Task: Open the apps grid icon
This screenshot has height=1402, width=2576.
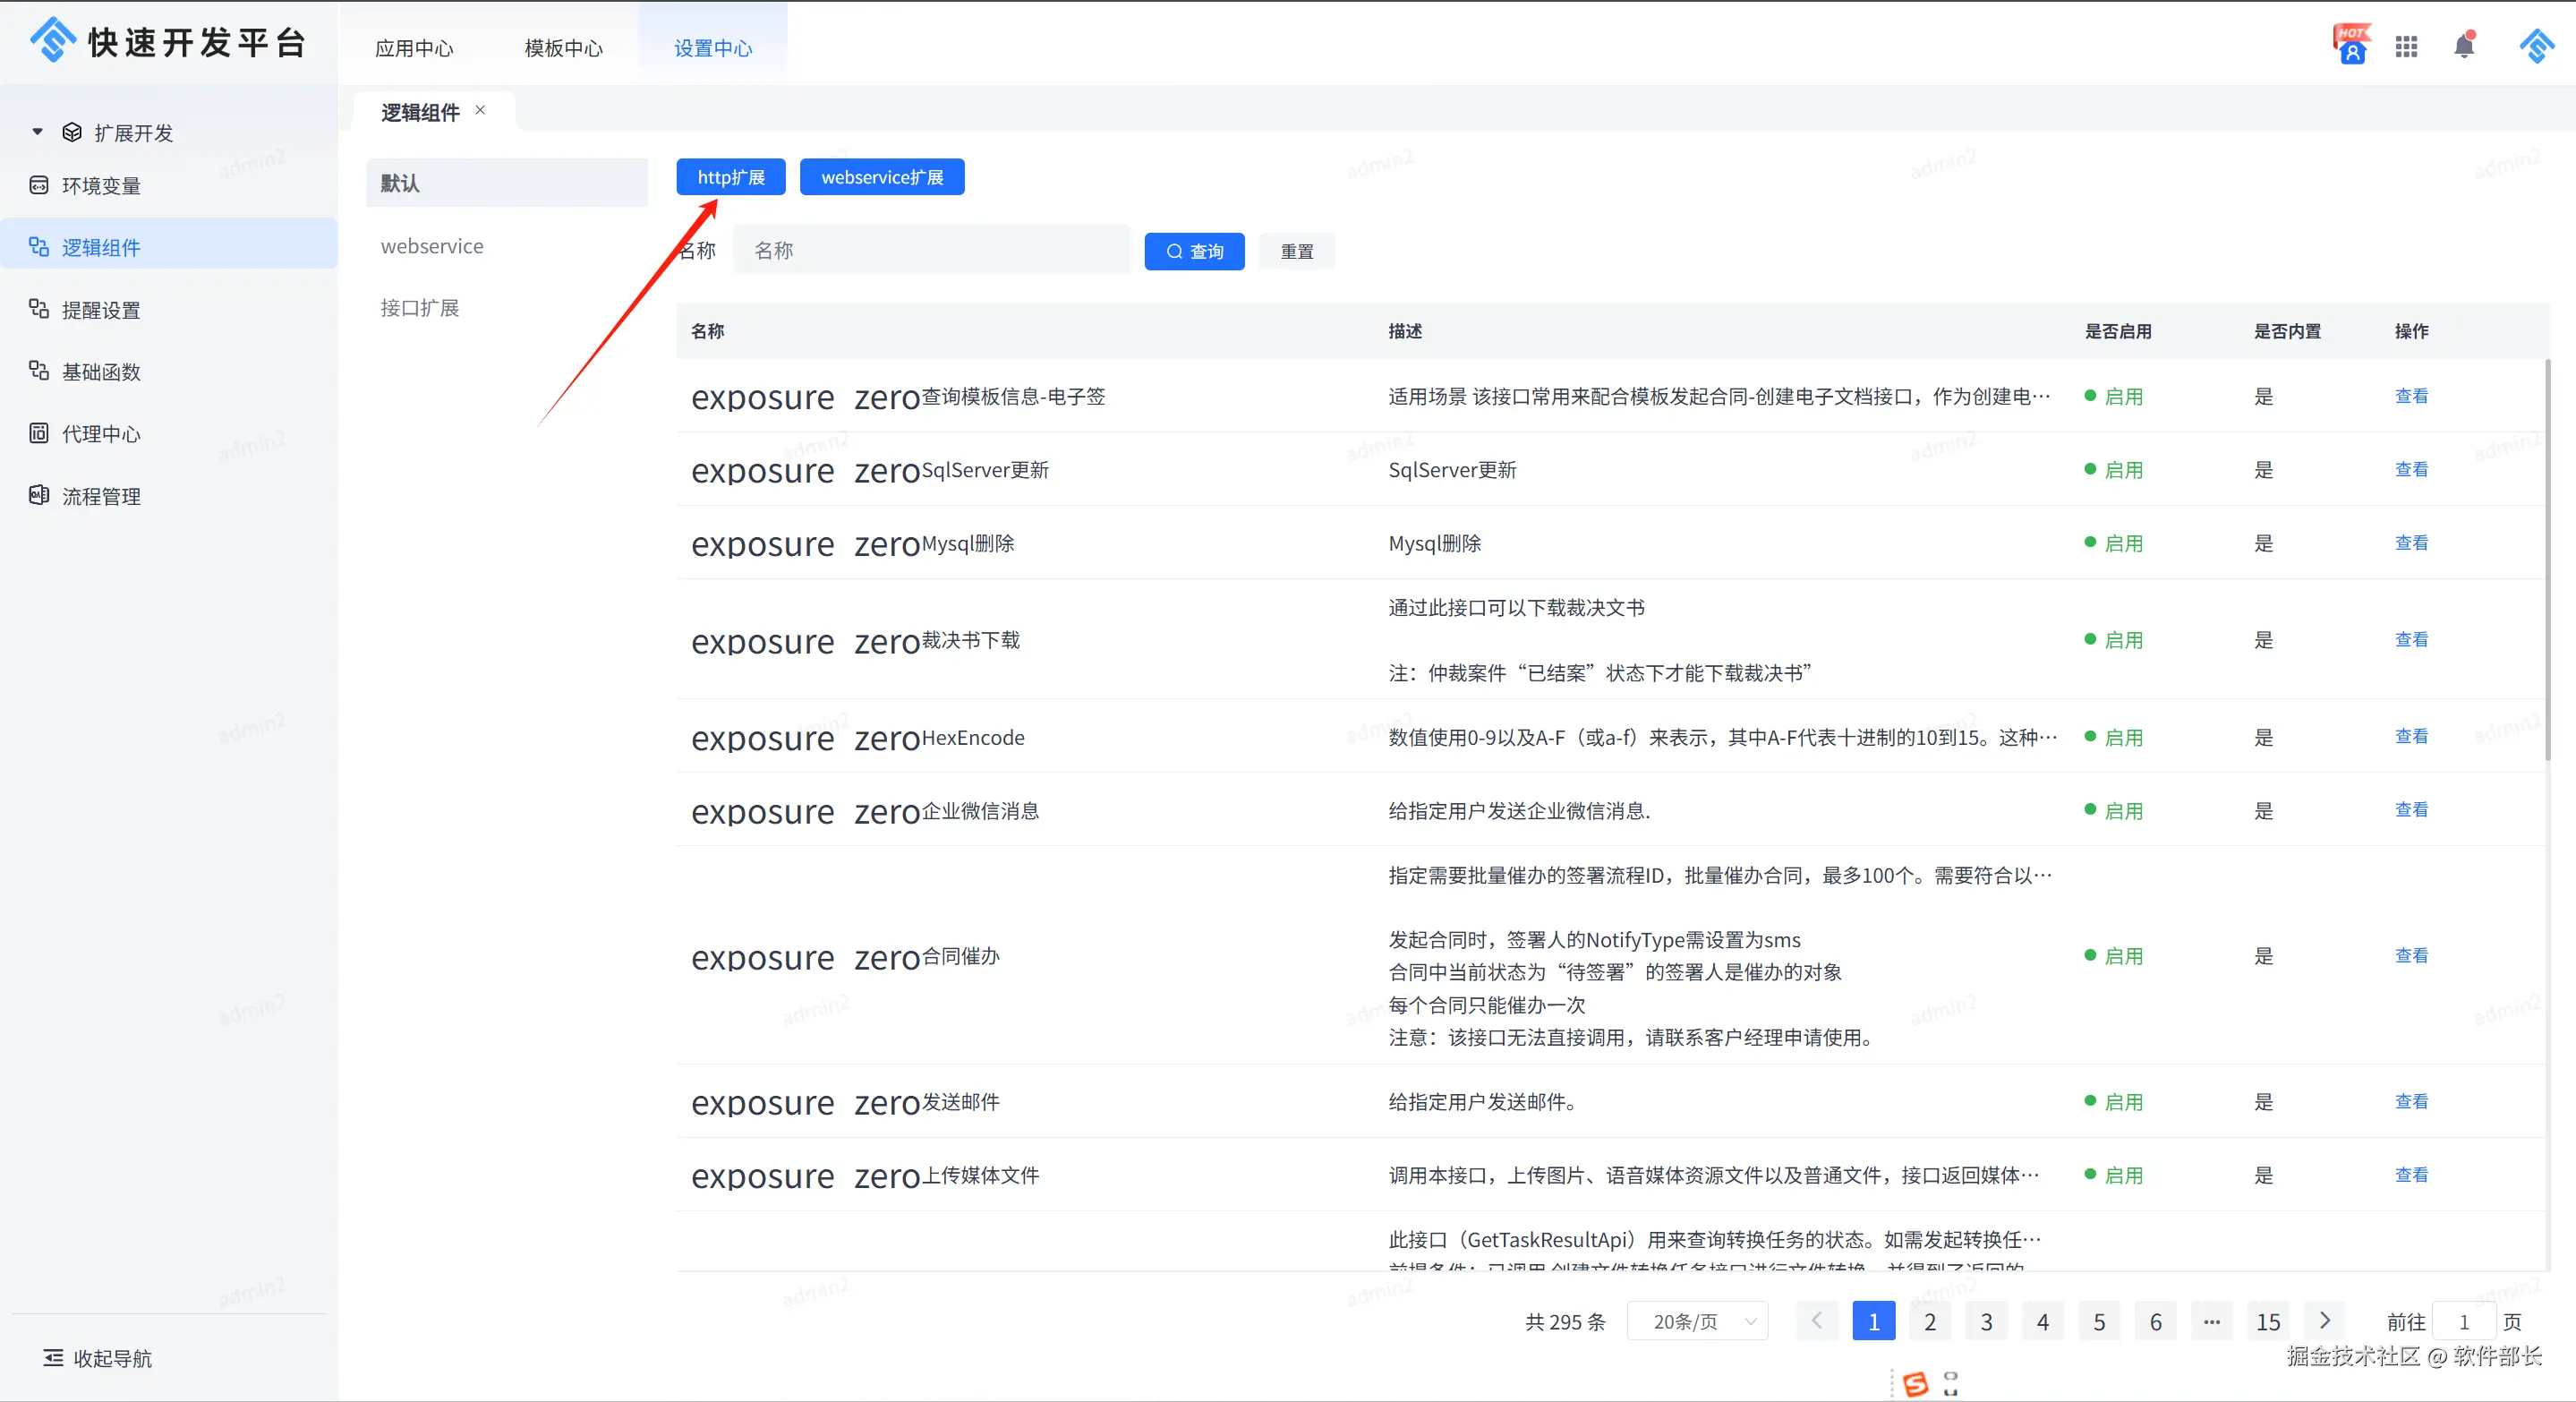Action: [2406, 46]
